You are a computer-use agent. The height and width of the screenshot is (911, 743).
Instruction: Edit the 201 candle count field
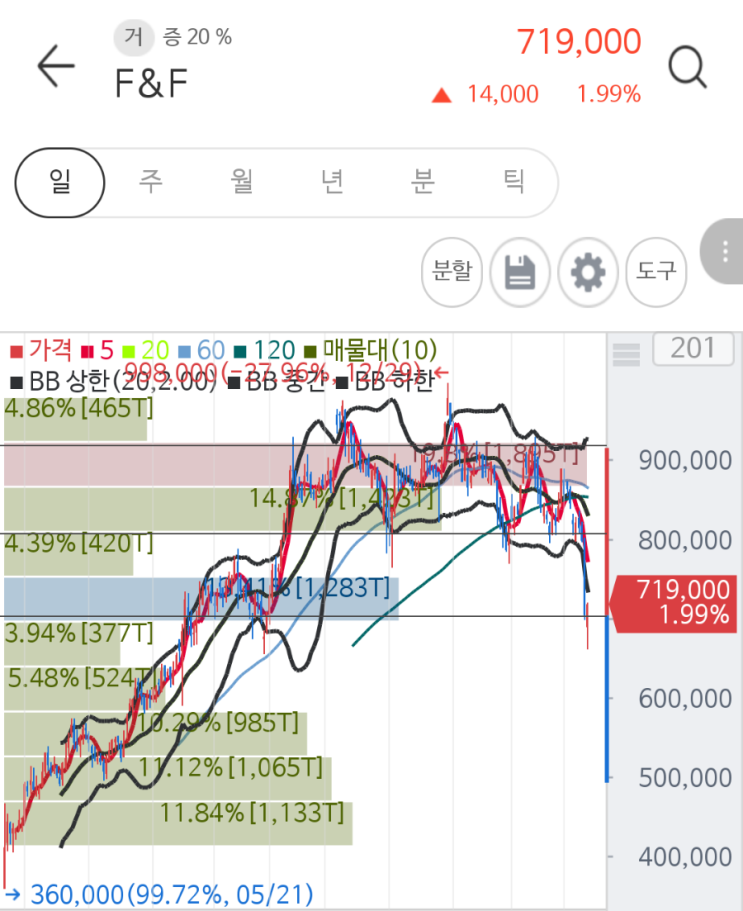(692, 349)
